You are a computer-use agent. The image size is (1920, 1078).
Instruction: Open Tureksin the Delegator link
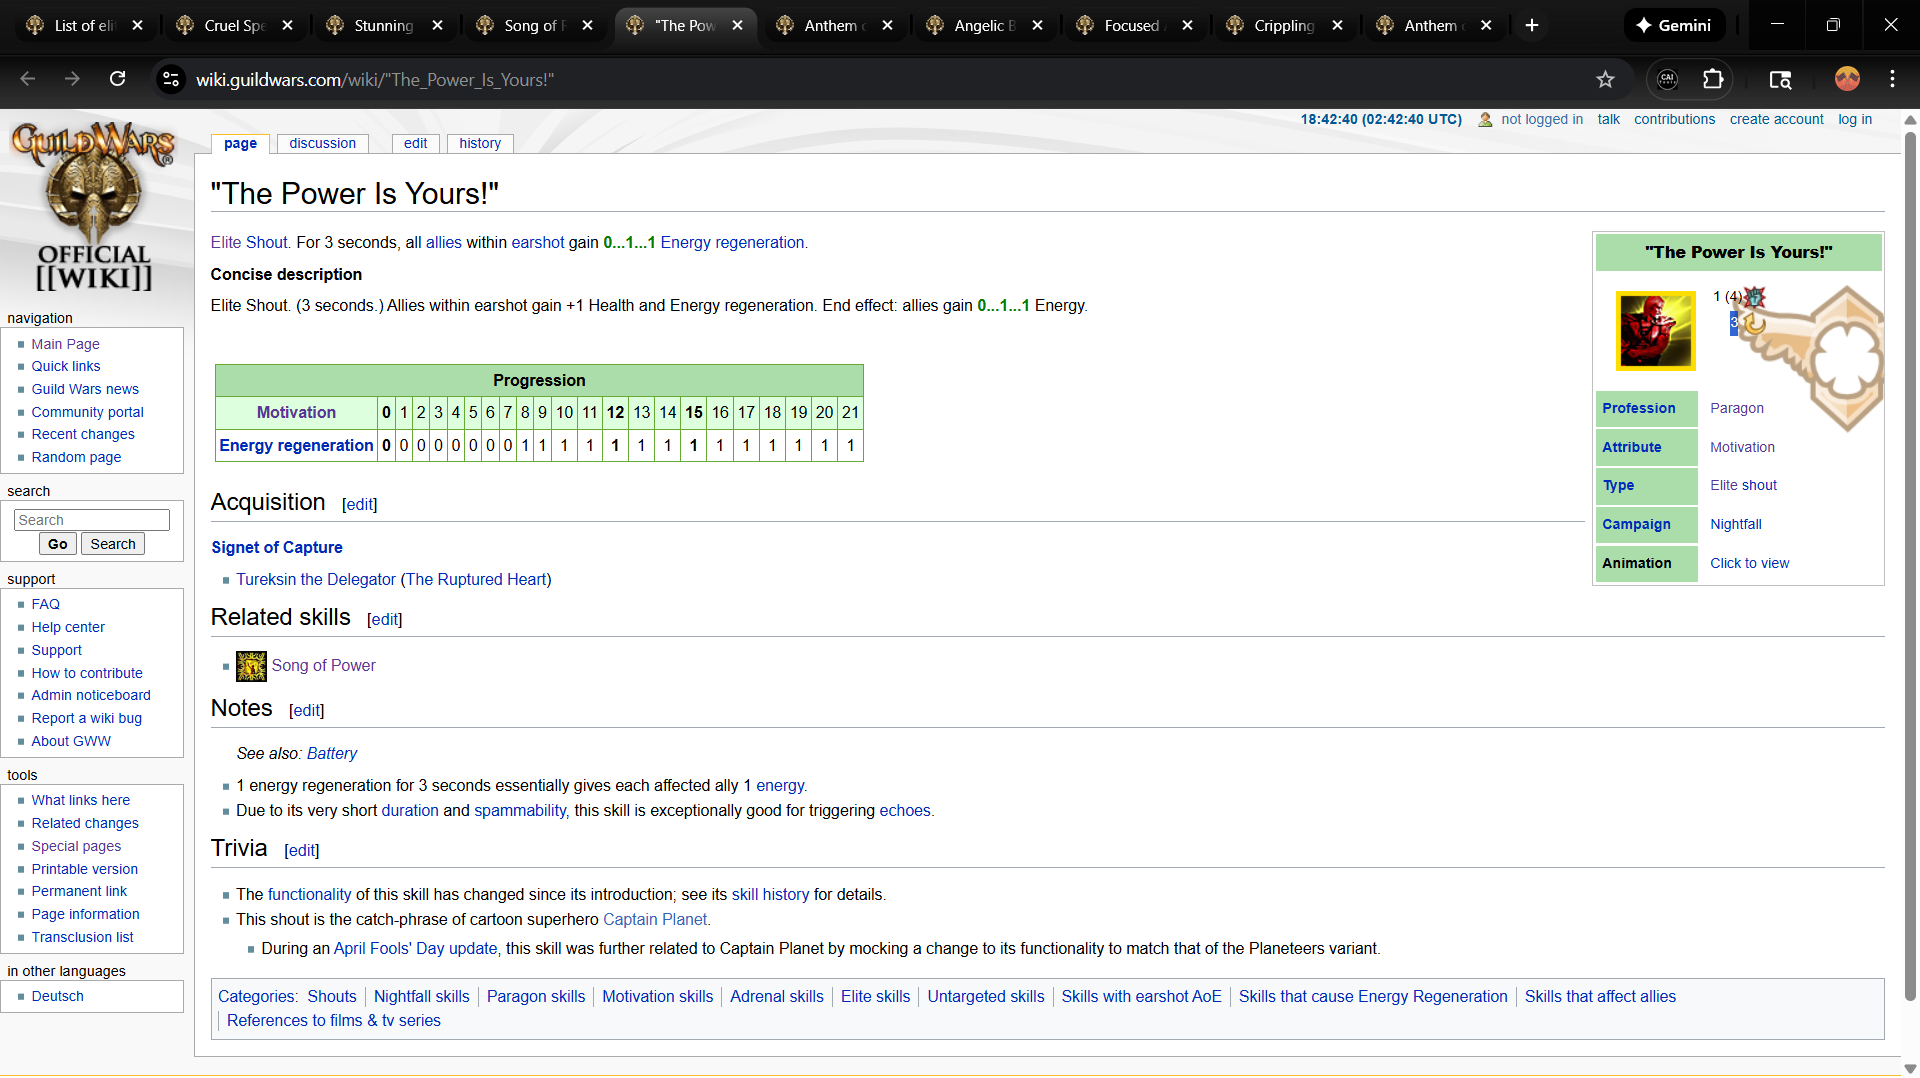(316, 579)
